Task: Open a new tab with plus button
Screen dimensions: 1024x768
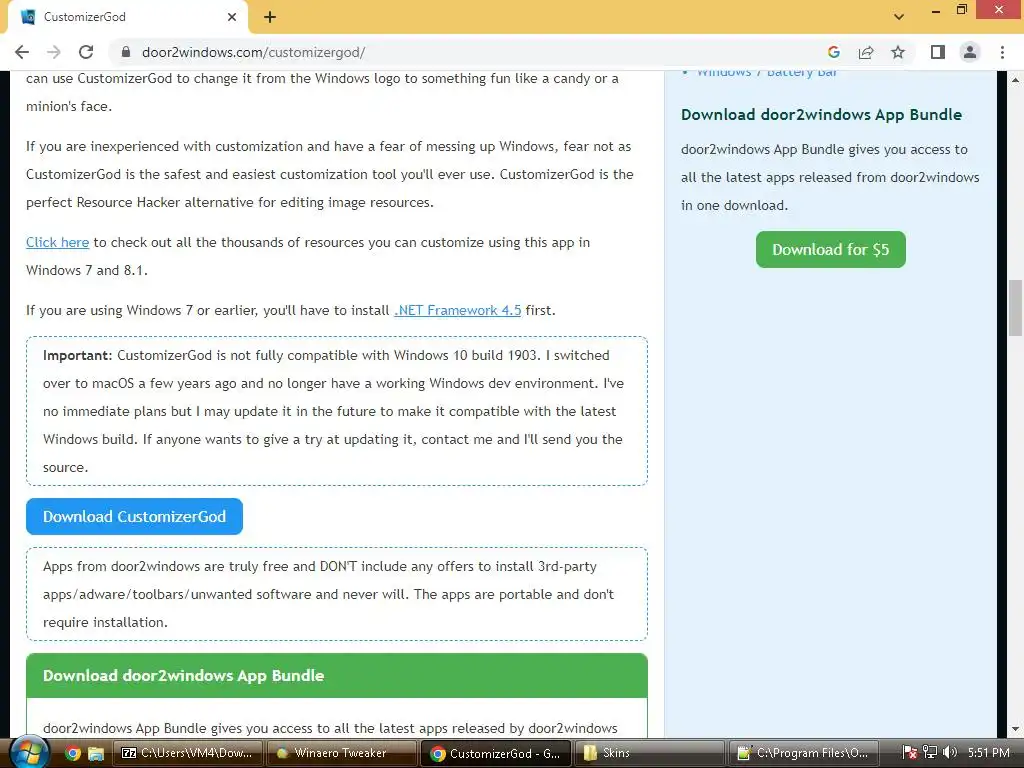Action: click(x=270, y=17)
